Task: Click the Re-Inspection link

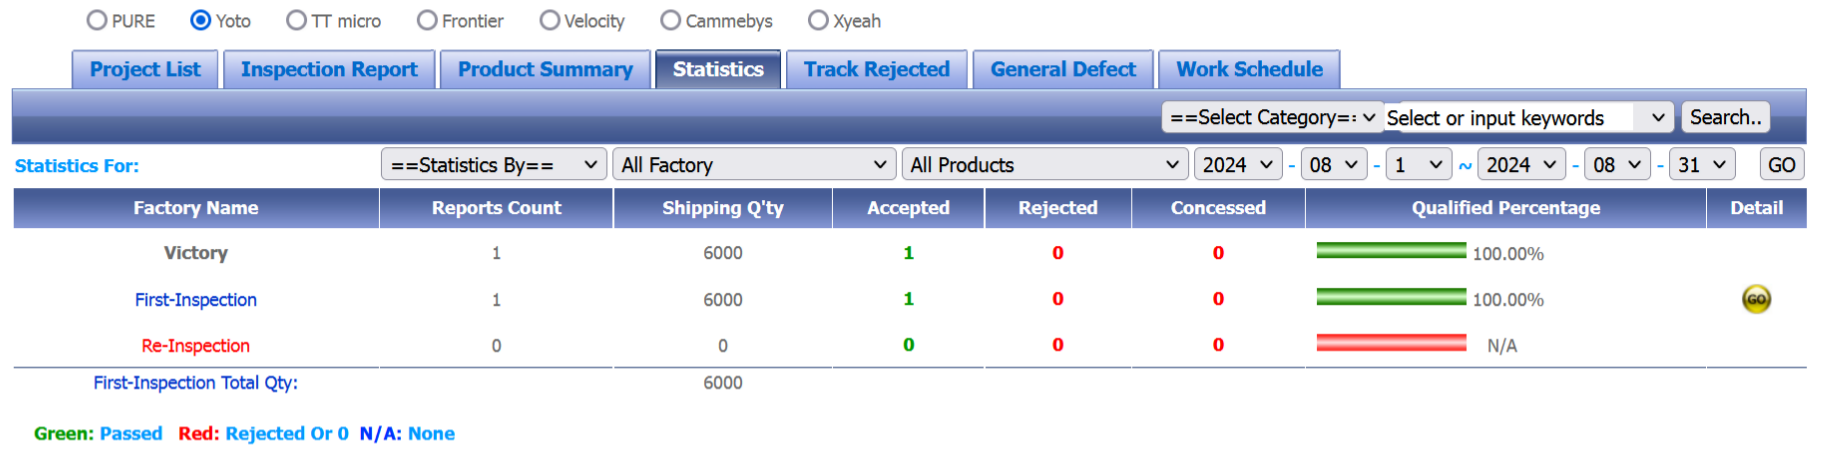Action: point(196,346)
